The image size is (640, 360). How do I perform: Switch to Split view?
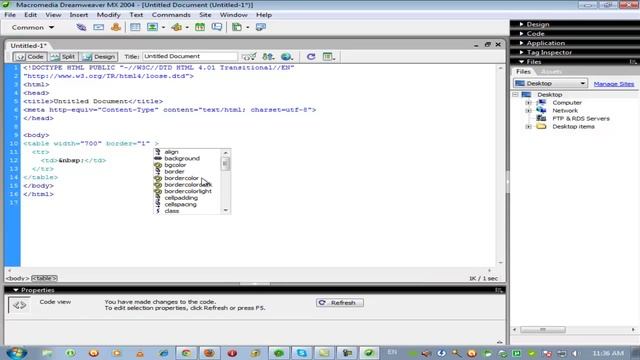pos(63,57)
